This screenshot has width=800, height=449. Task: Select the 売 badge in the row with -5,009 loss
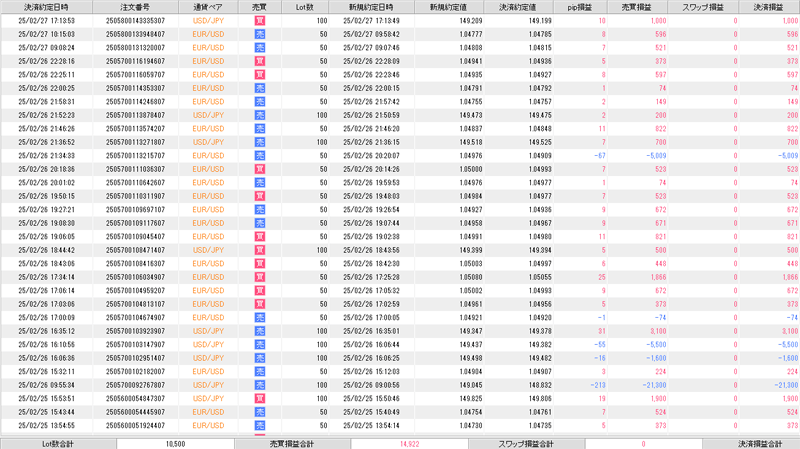pyautogui.click(x=260, y=156)
